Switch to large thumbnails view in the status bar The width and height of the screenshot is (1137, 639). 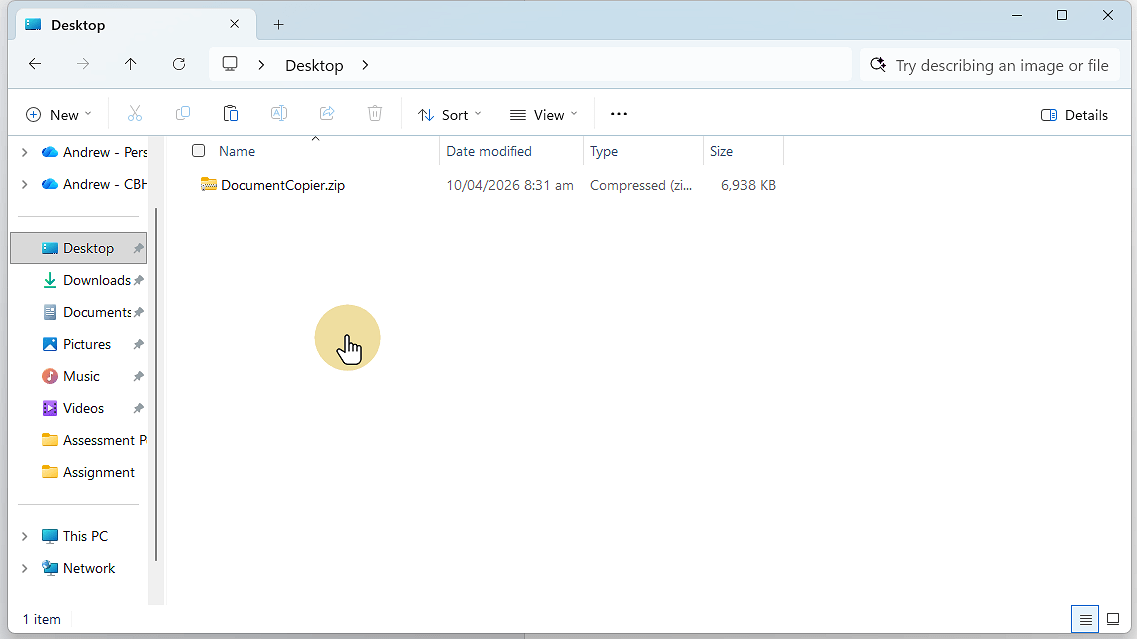(x=1112, y=619)
